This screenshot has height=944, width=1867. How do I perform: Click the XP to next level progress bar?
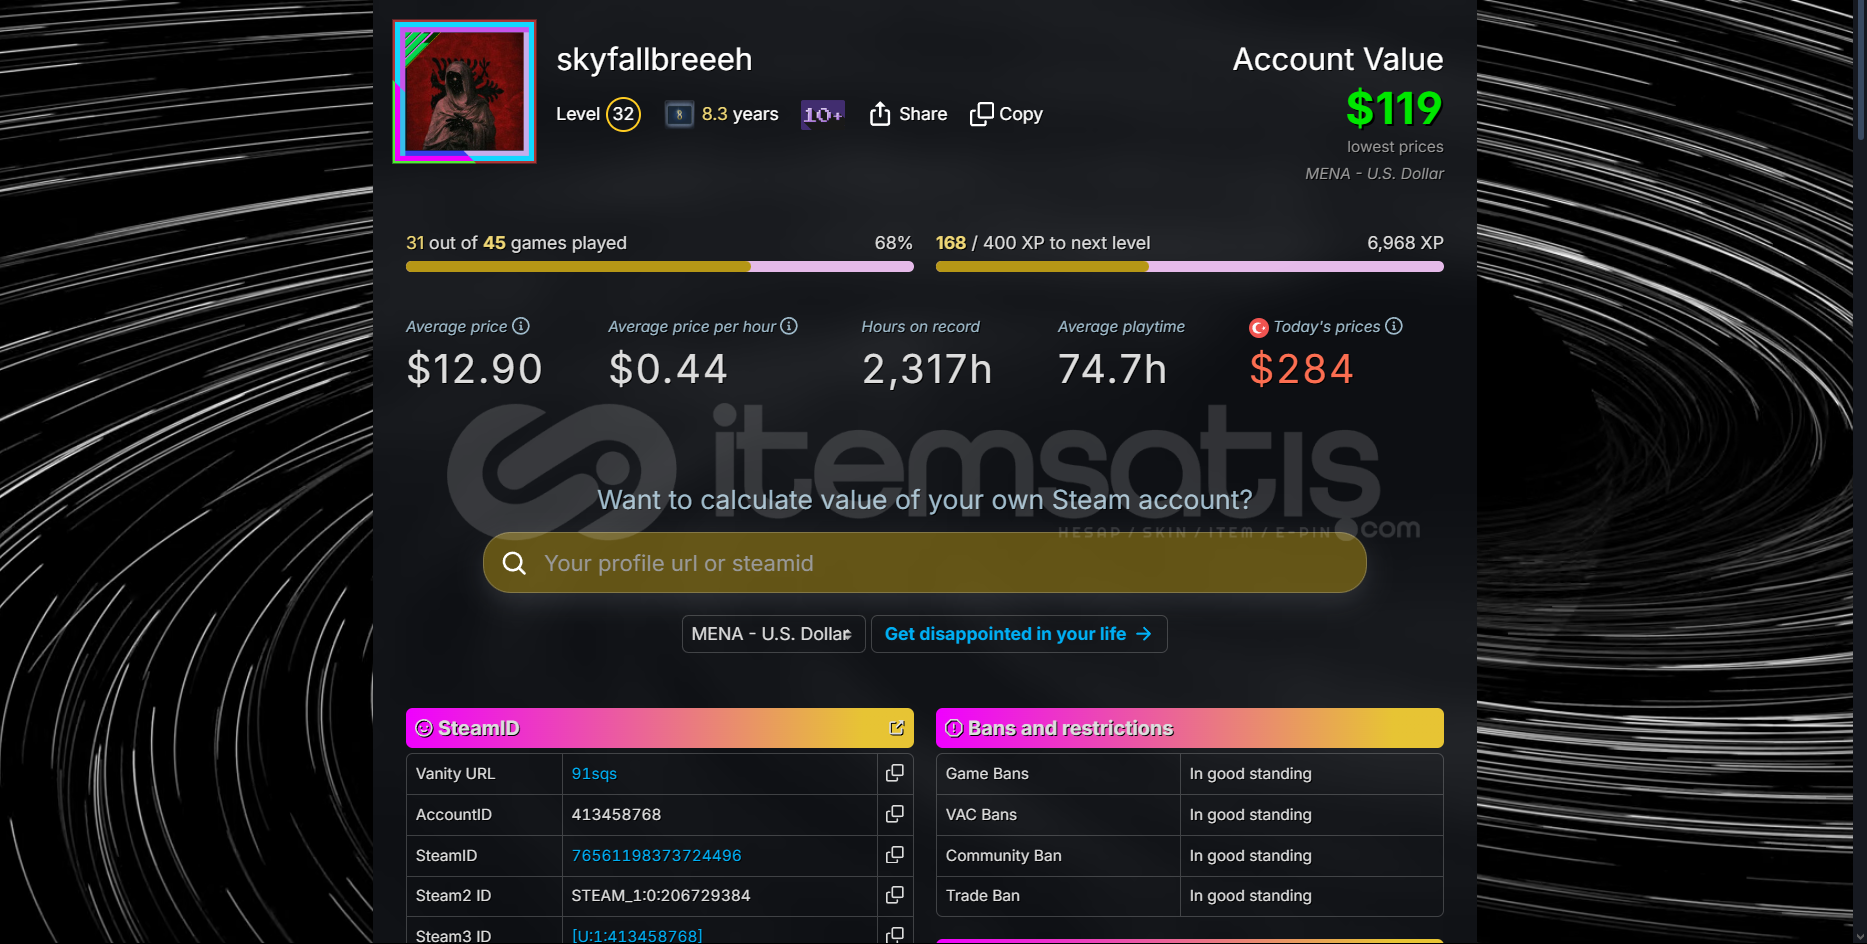(1190, 267)
